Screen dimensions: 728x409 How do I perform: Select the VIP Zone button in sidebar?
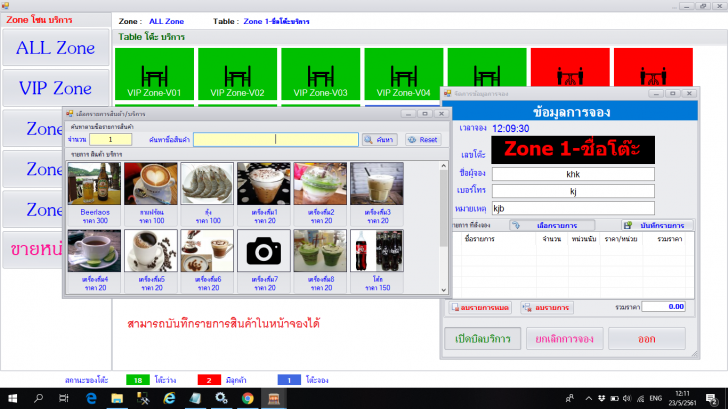click(x=55, y=88)
